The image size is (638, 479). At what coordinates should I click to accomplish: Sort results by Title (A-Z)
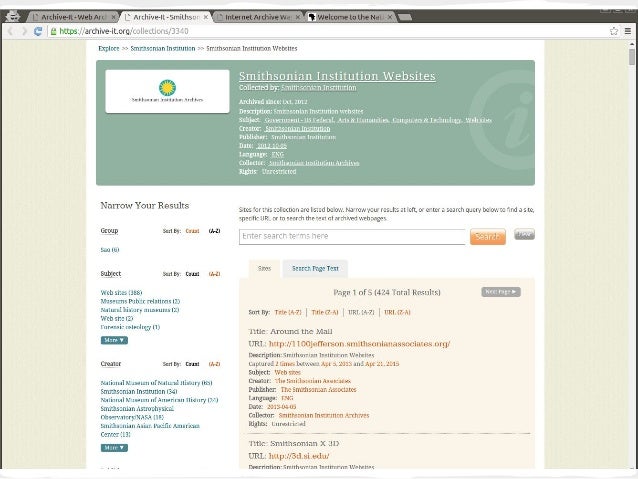[288, 312]
